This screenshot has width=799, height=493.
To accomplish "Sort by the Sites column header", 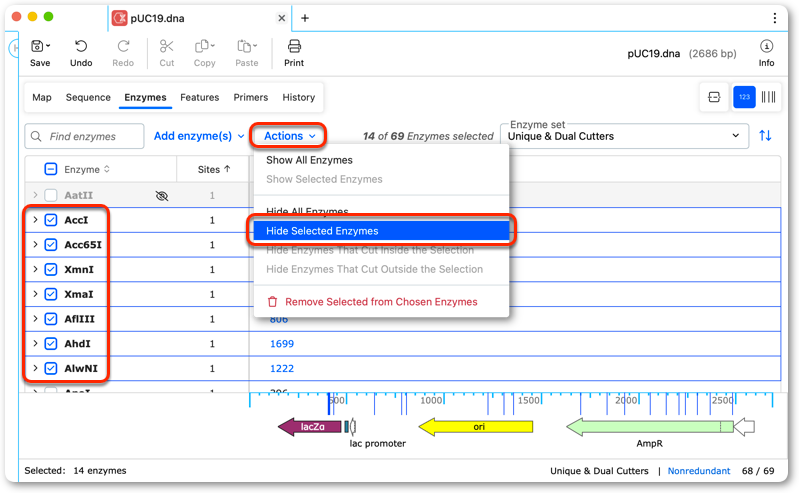I will coord(214,169).
